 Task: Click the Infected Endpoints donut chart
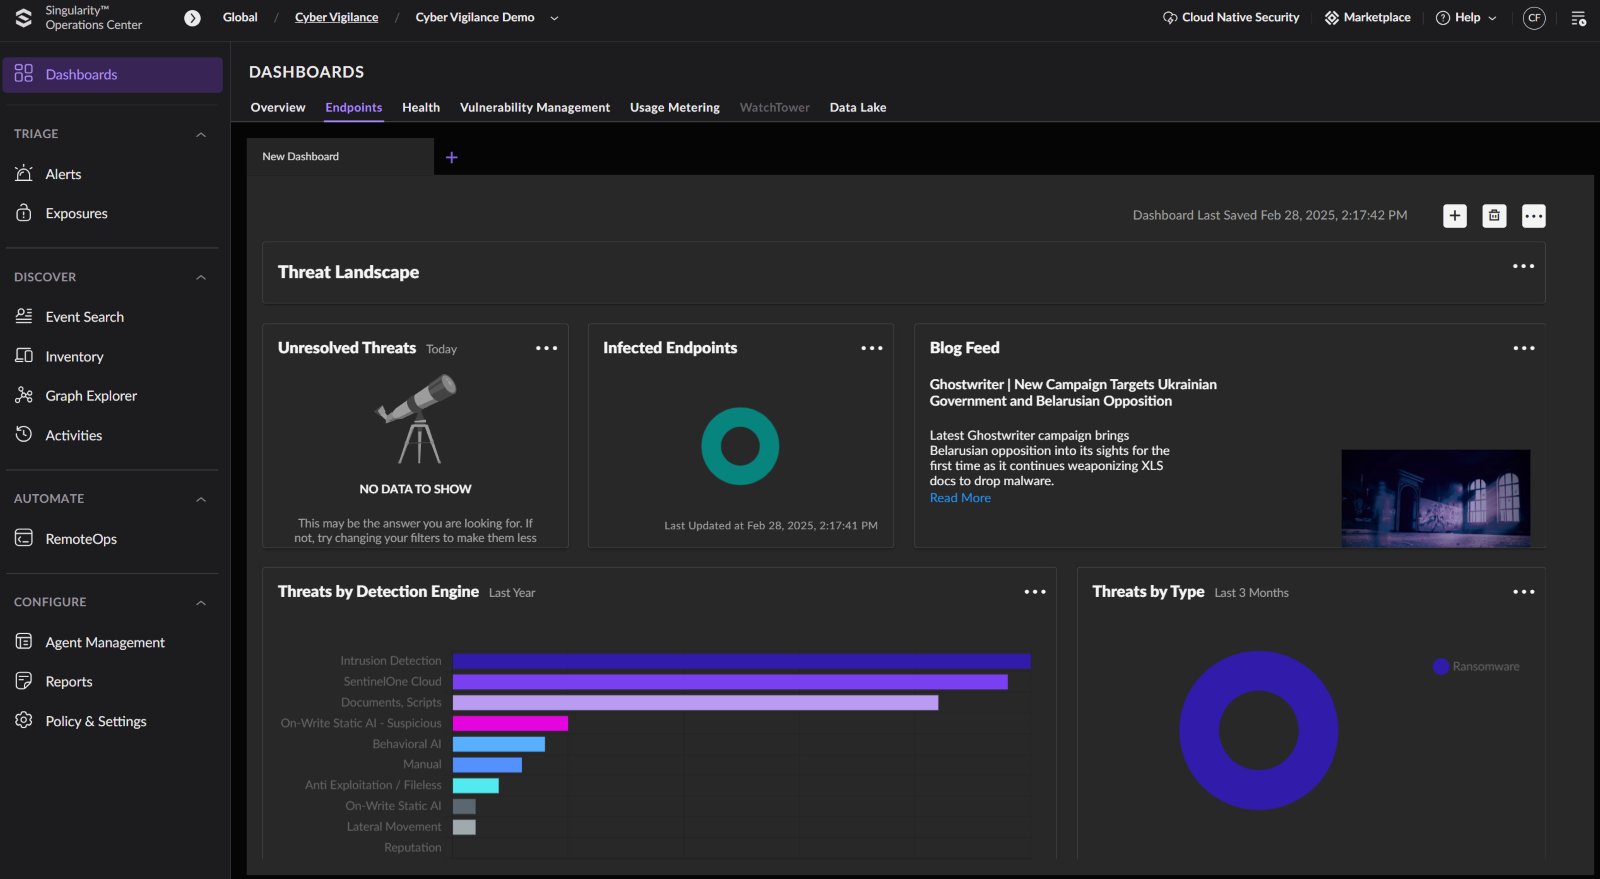pos(740,446)
